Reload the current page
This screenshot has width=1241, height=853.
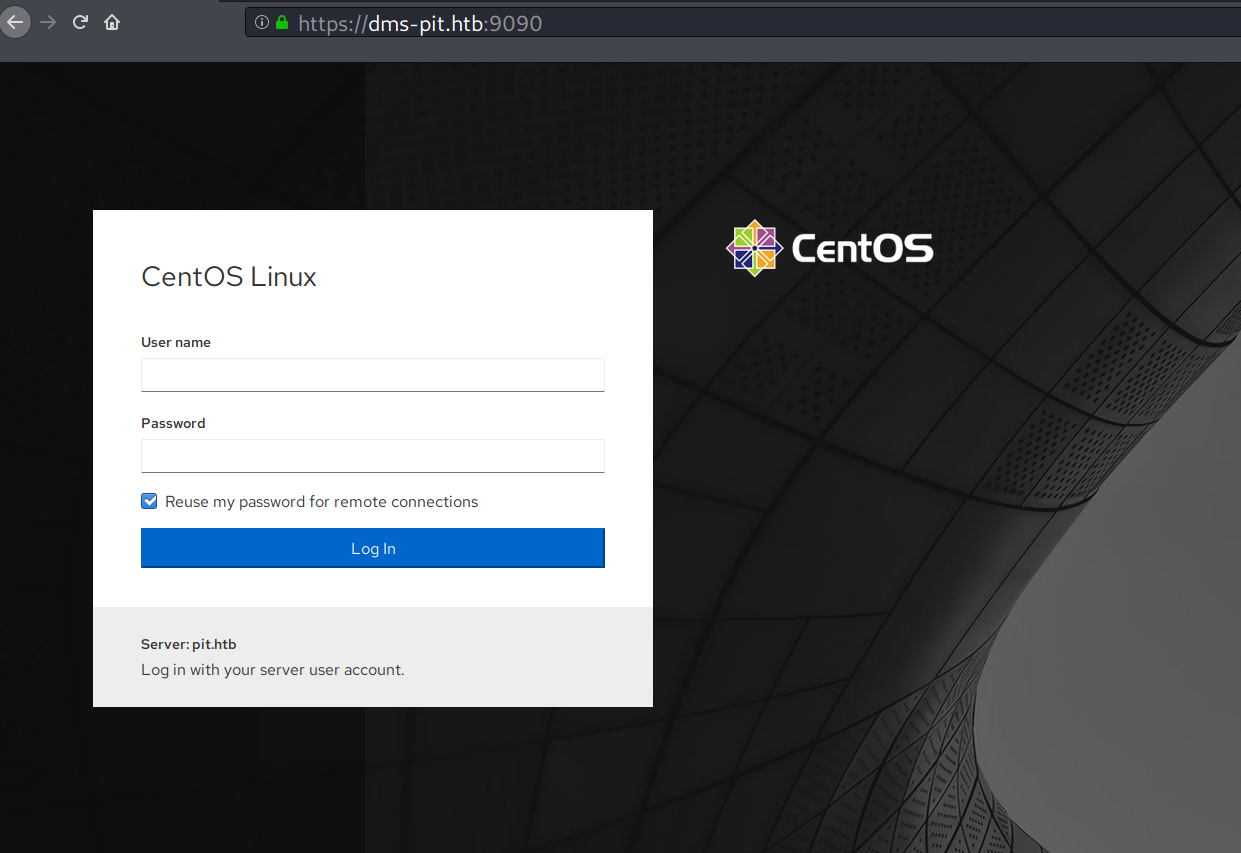tap(80, 22)
